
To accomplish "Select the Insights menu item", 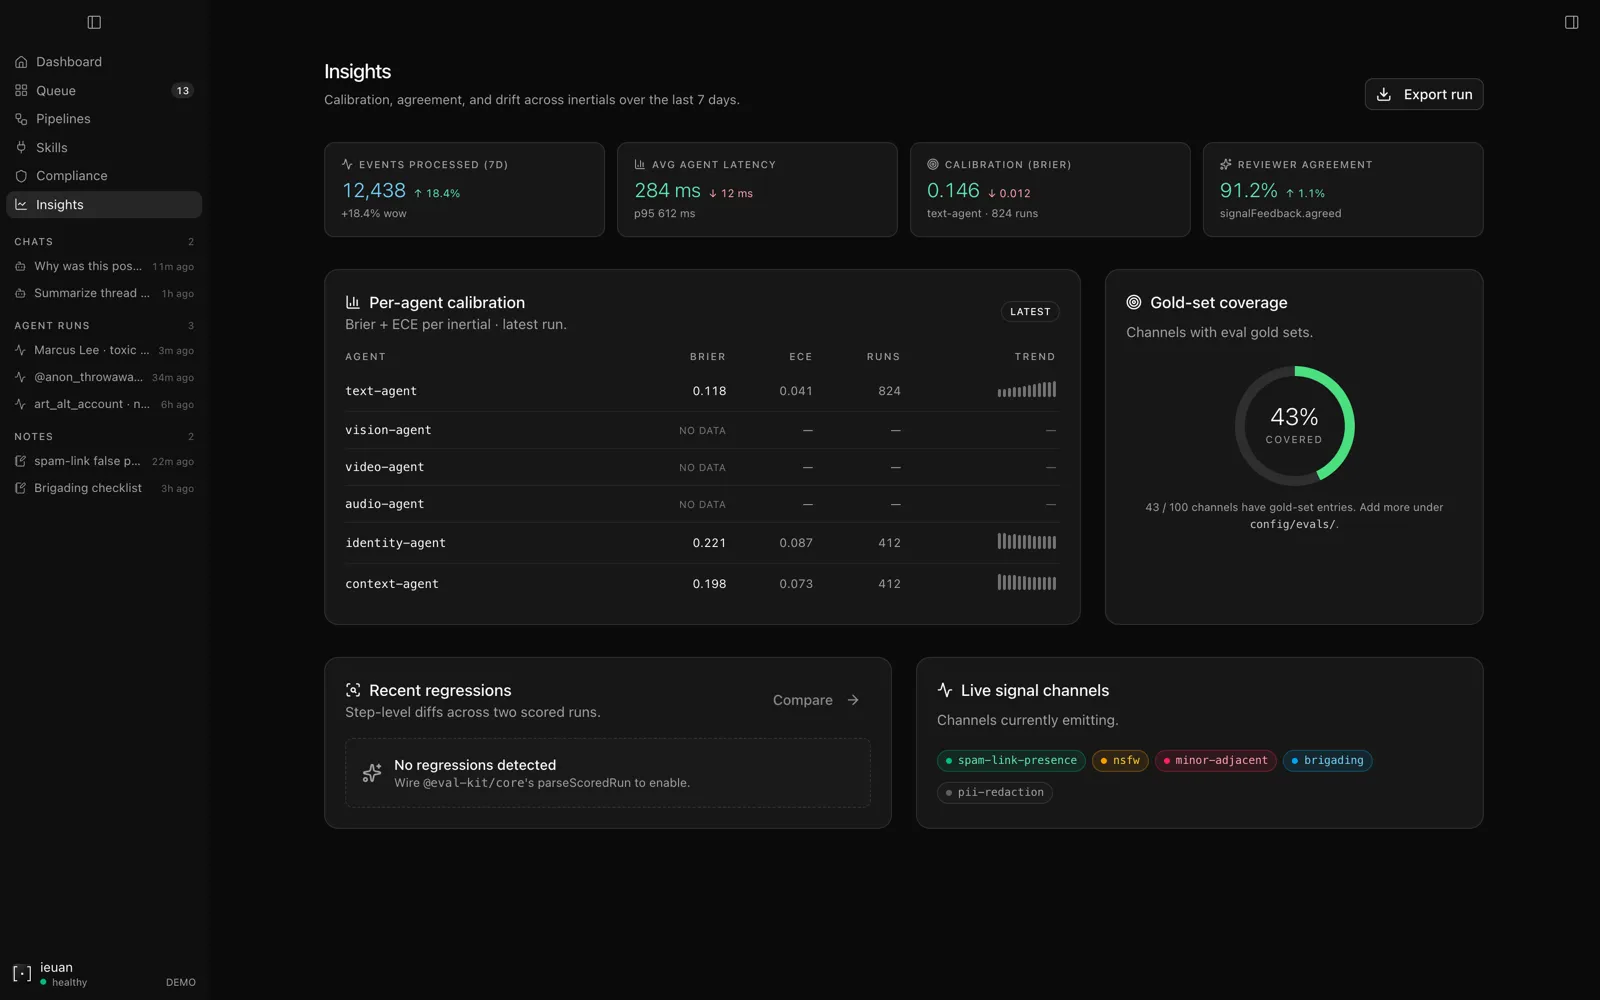I will 104,204.
